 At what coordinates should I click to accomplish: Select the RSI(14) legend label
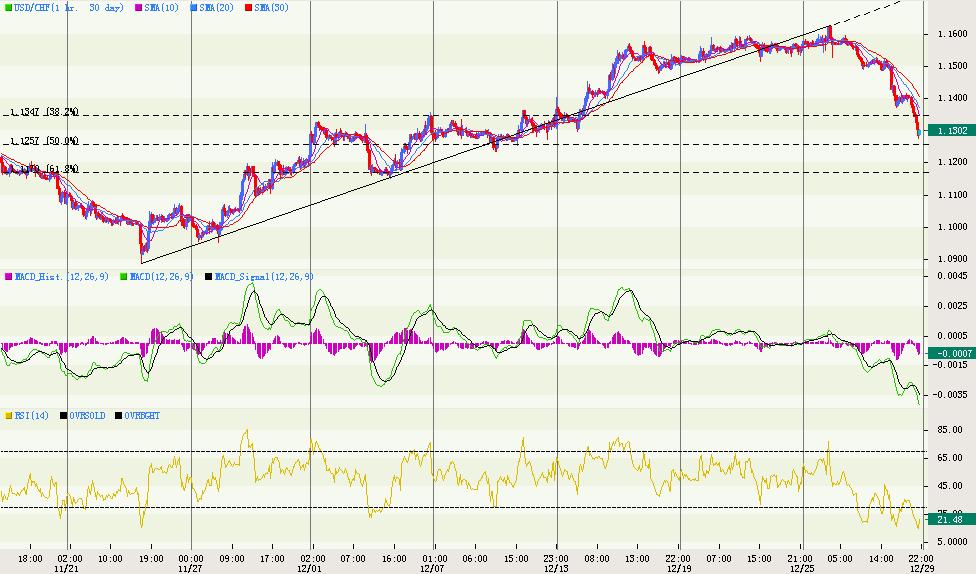coord(32,415)
